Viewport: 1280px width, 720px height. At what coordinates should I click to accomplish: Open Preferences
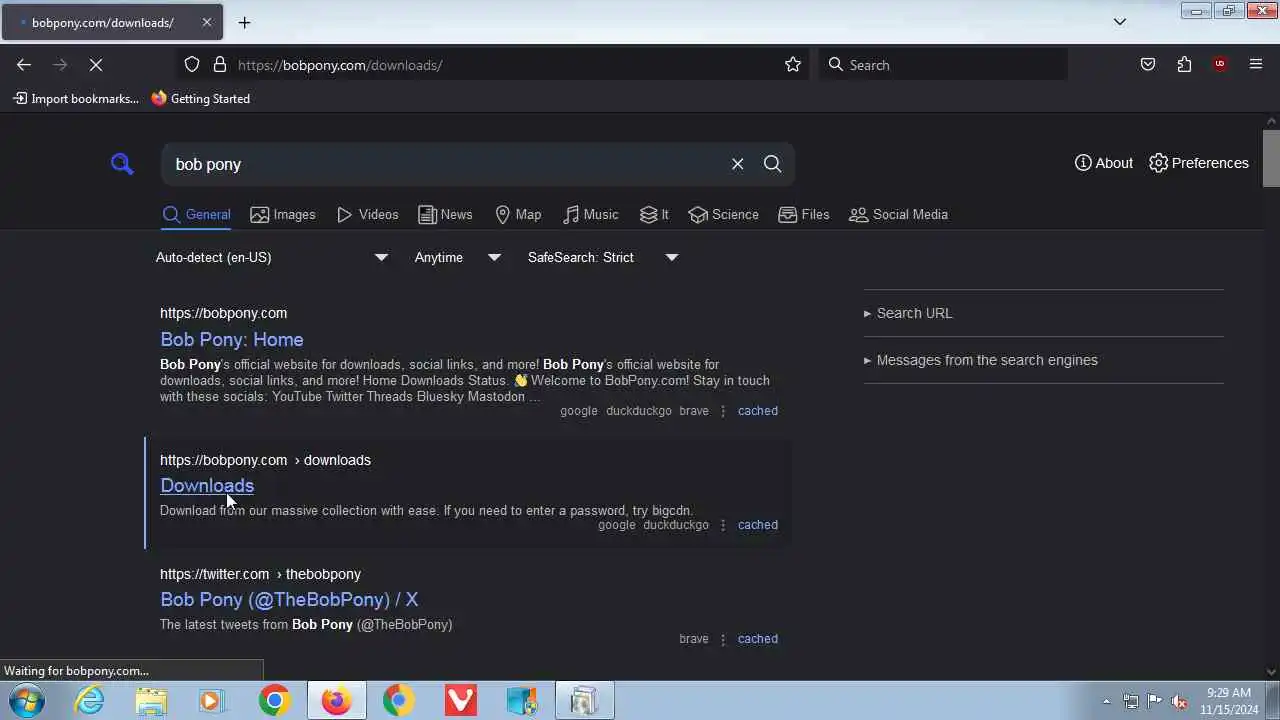click(x=1199, y=163)
